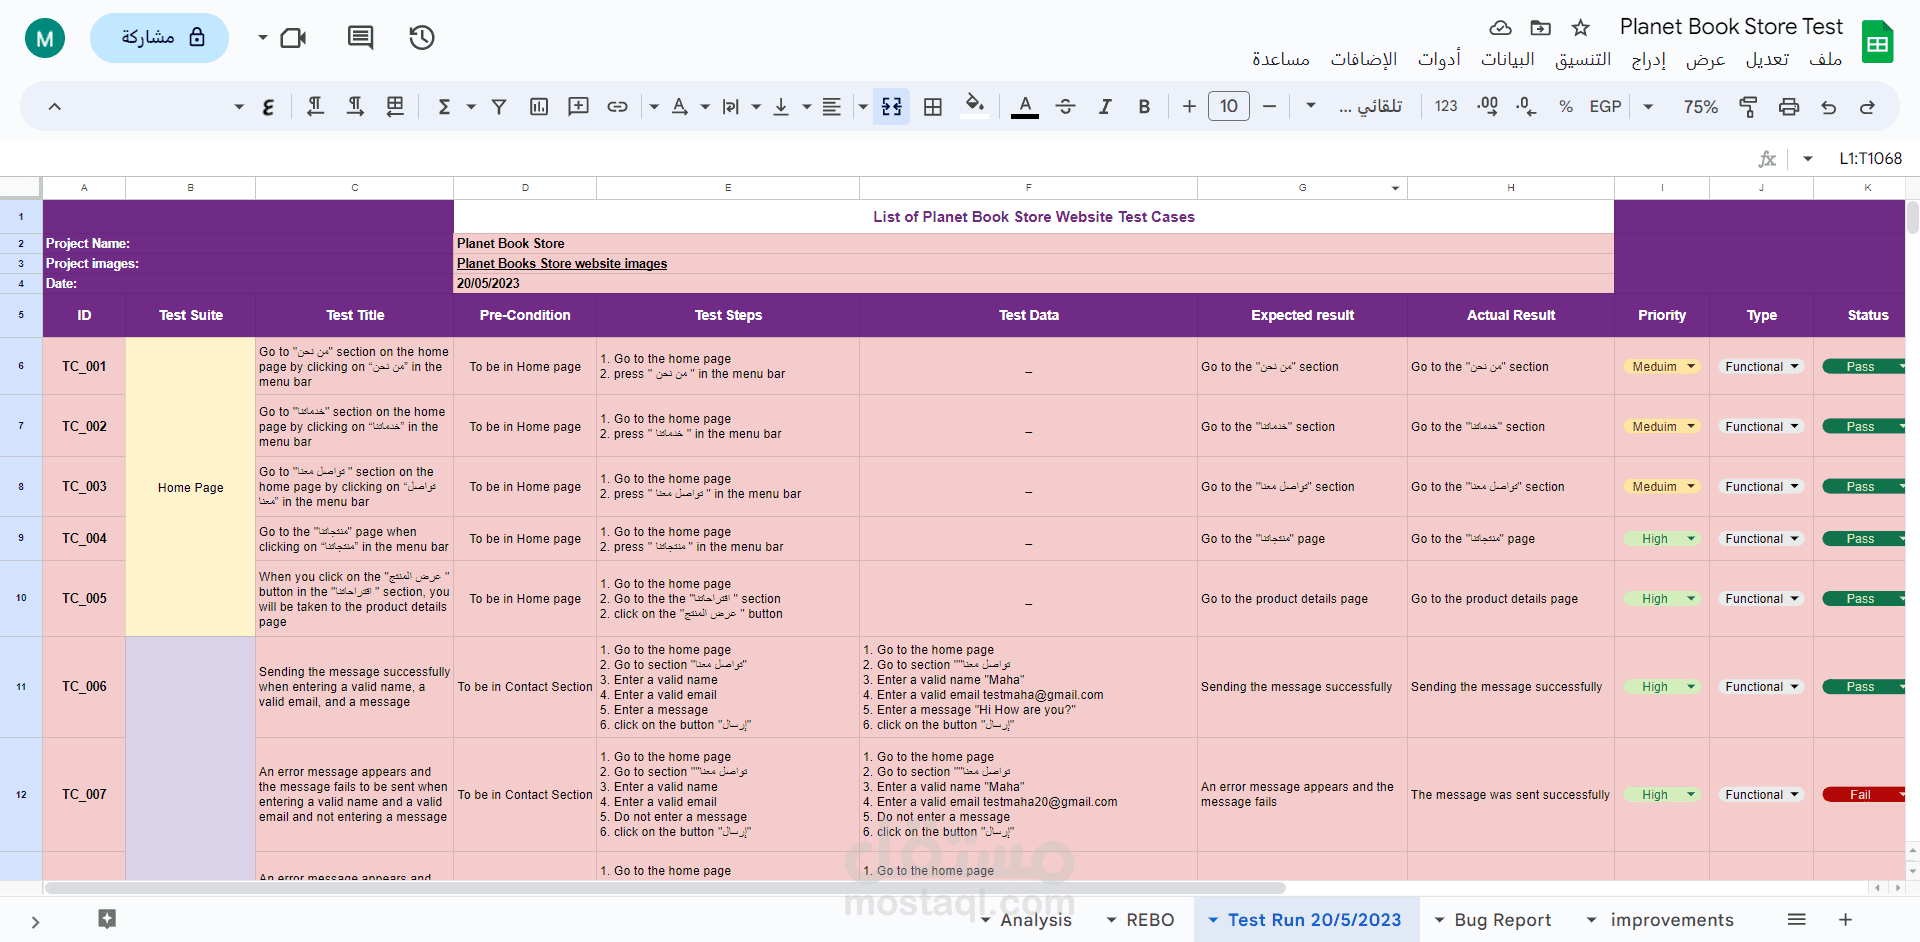Switch to the Bug Report sheet tab
The height and width of the screenshot is (942, 1920).
[x=1503, y=920]
